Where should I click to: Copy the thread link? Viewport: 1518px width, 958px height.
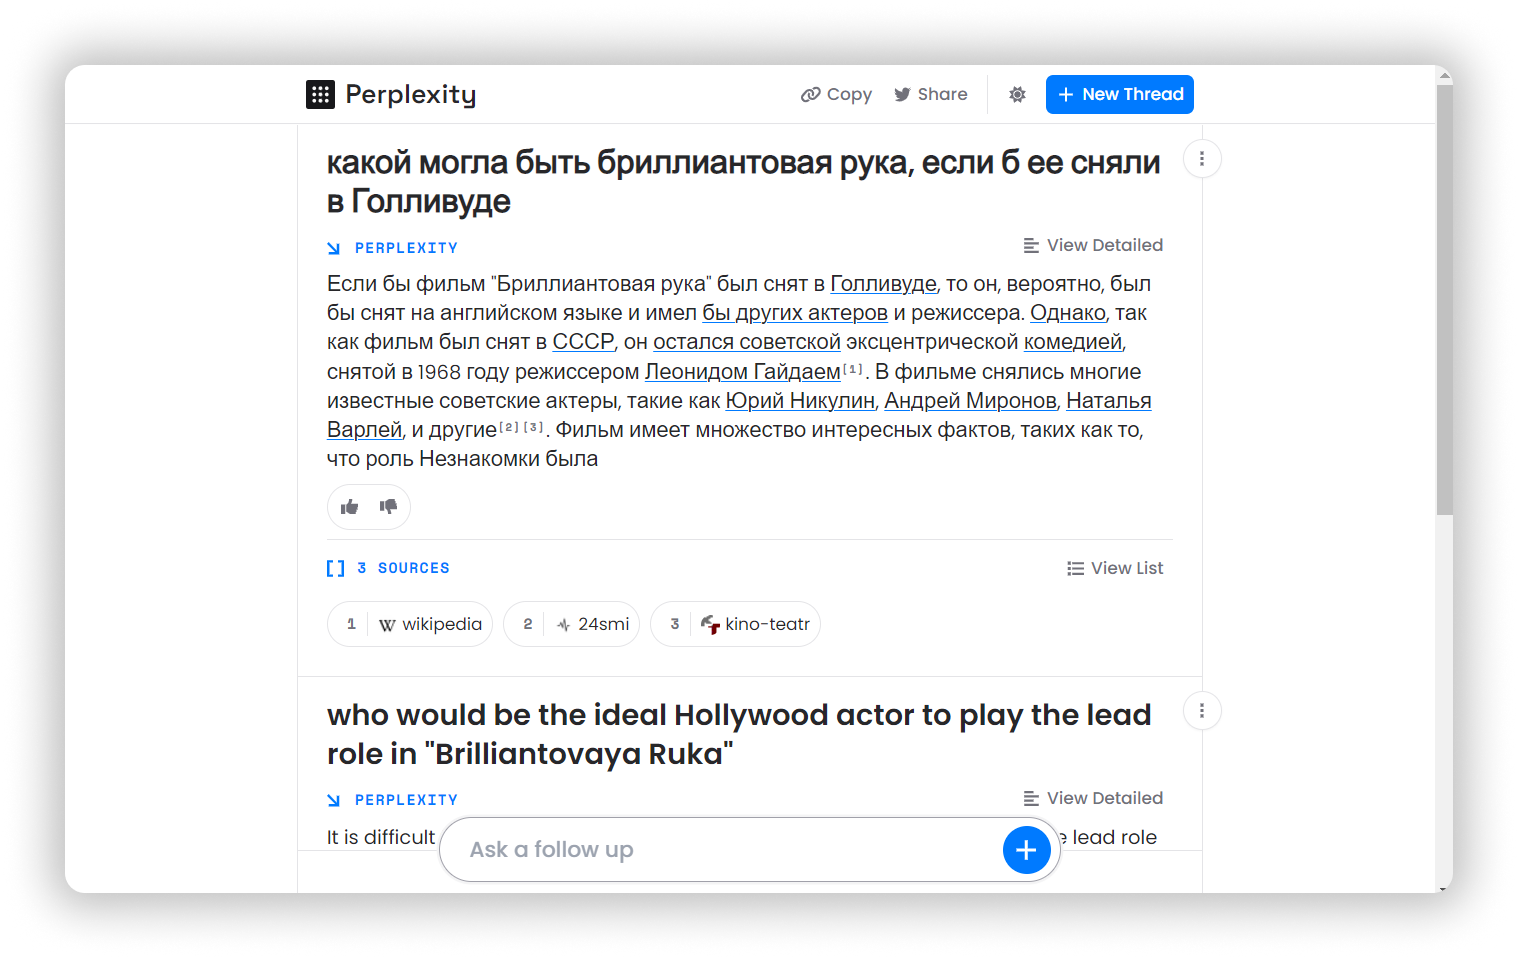click(837, 95)
